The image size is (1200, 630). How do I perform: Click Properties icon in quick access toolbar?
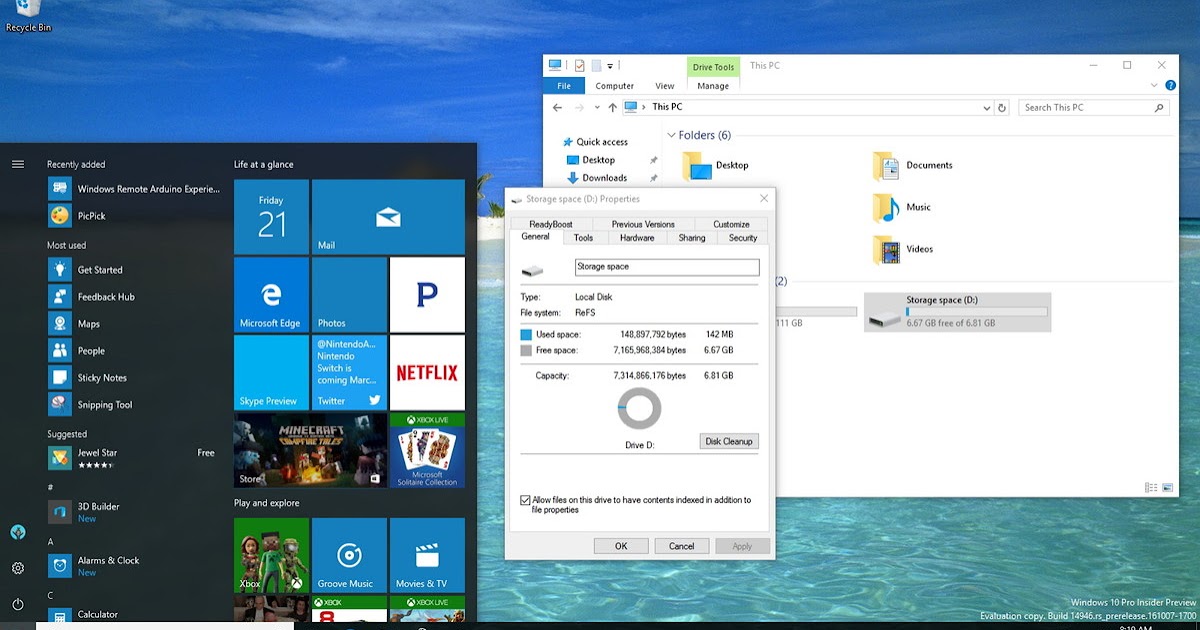(579, 66)
